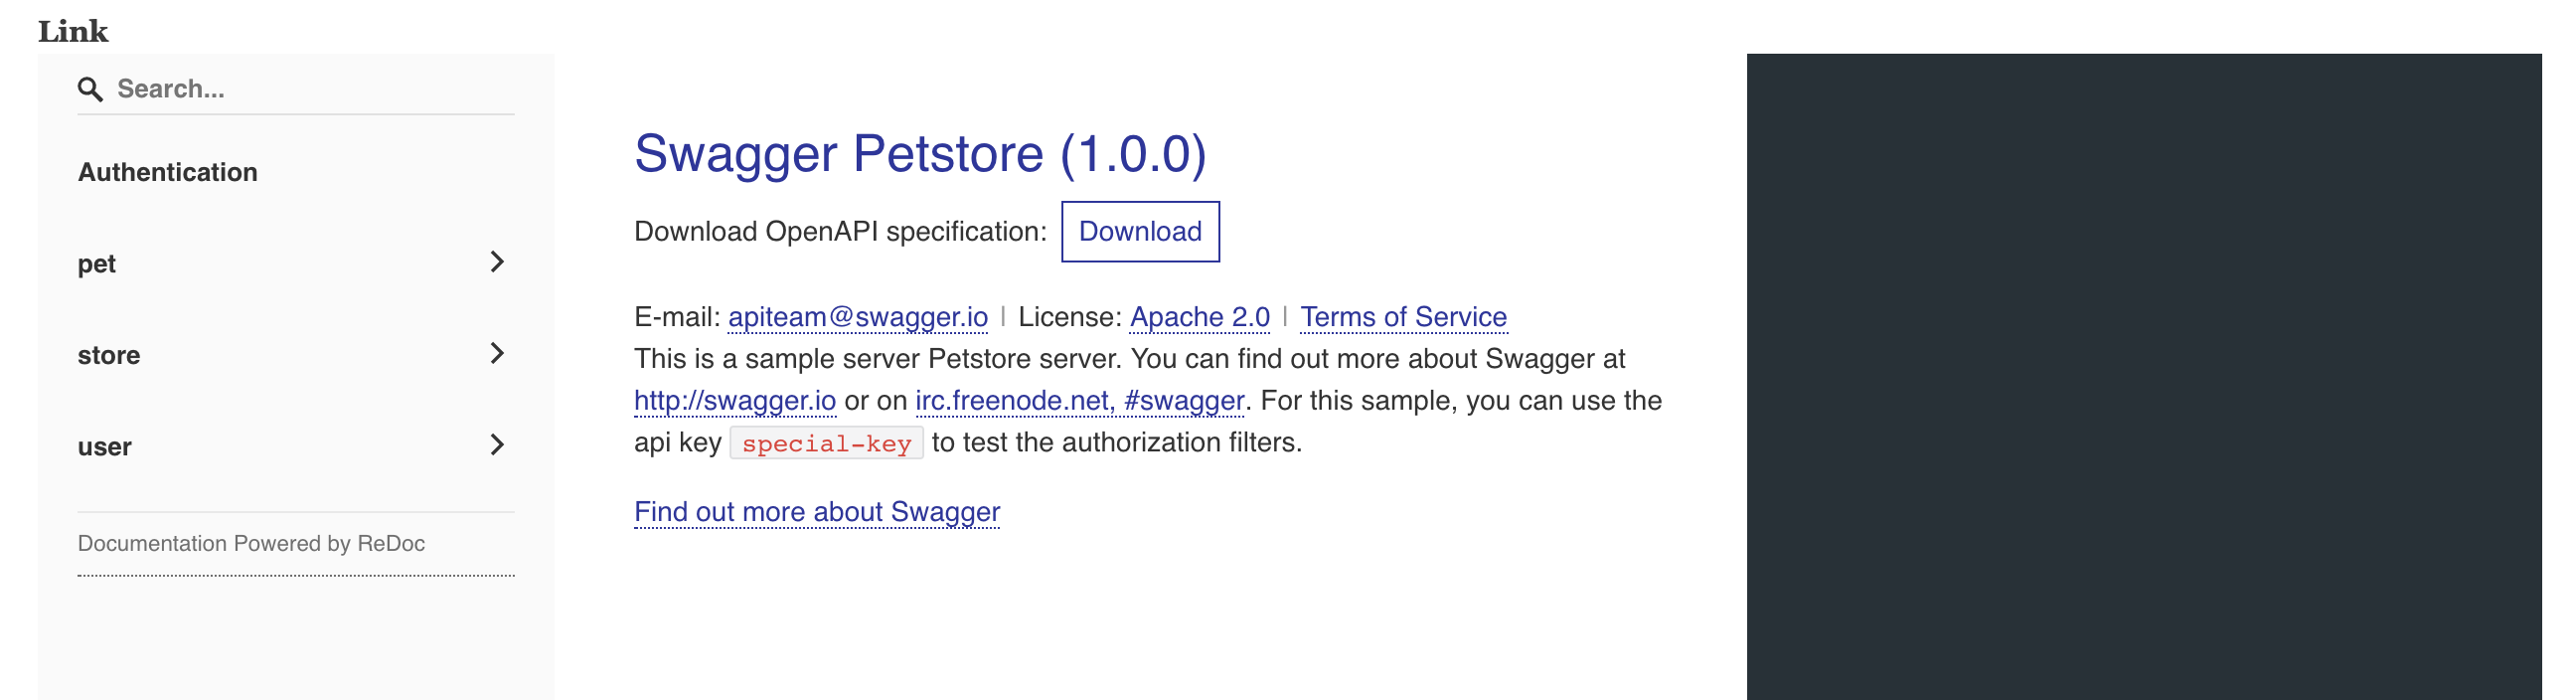
Task: Click the special-key code snippet
Action: point(826,444)
